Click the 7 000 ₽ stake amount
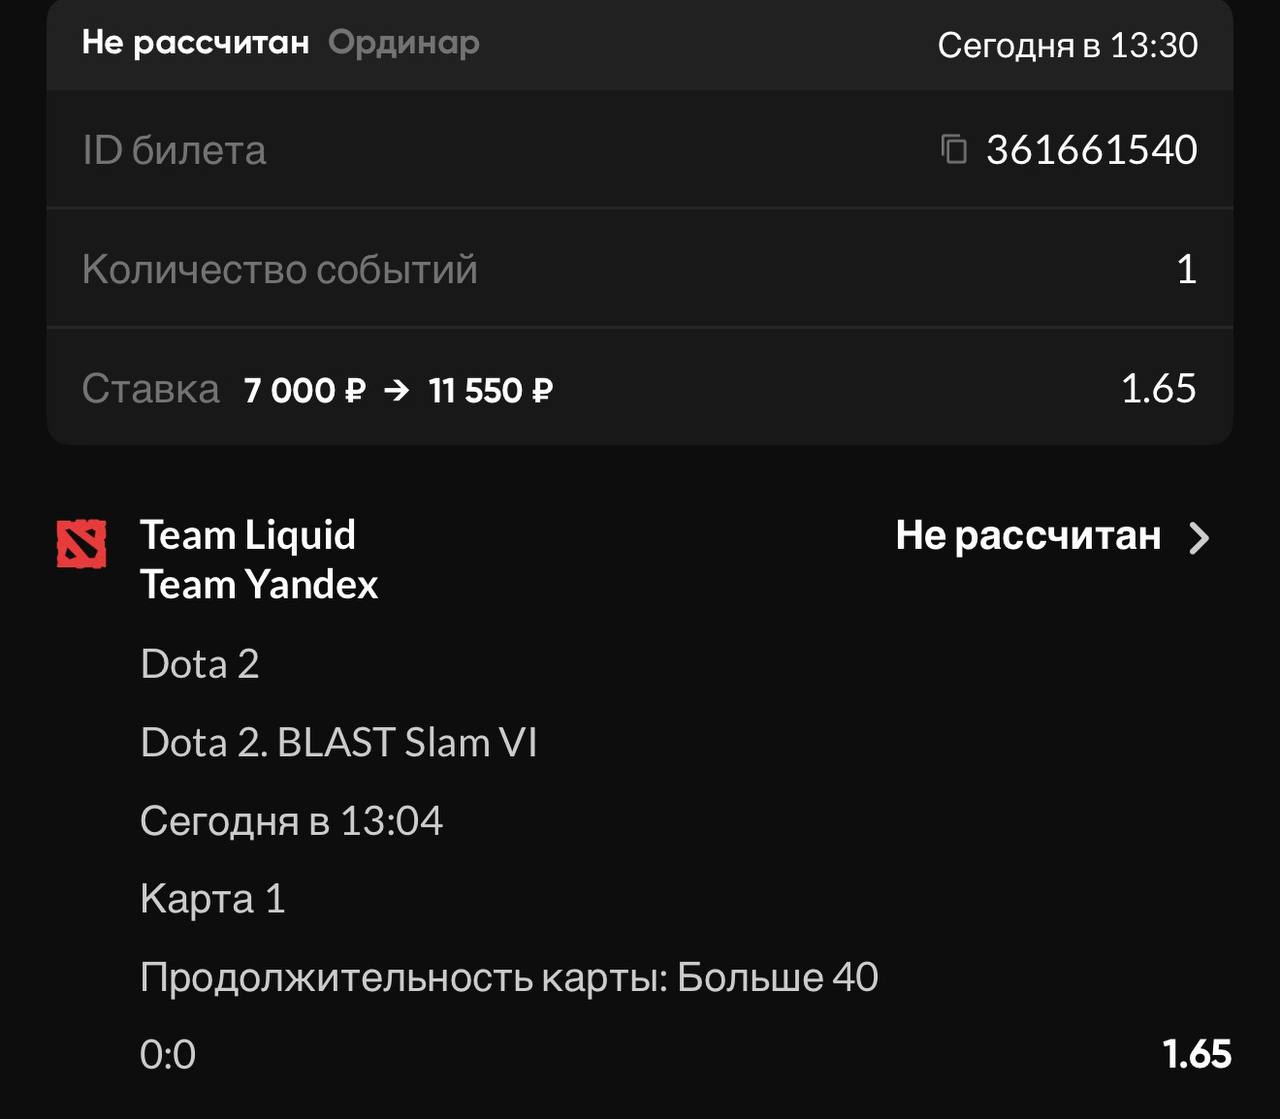 pyautogui.click(x=304, y=390)
